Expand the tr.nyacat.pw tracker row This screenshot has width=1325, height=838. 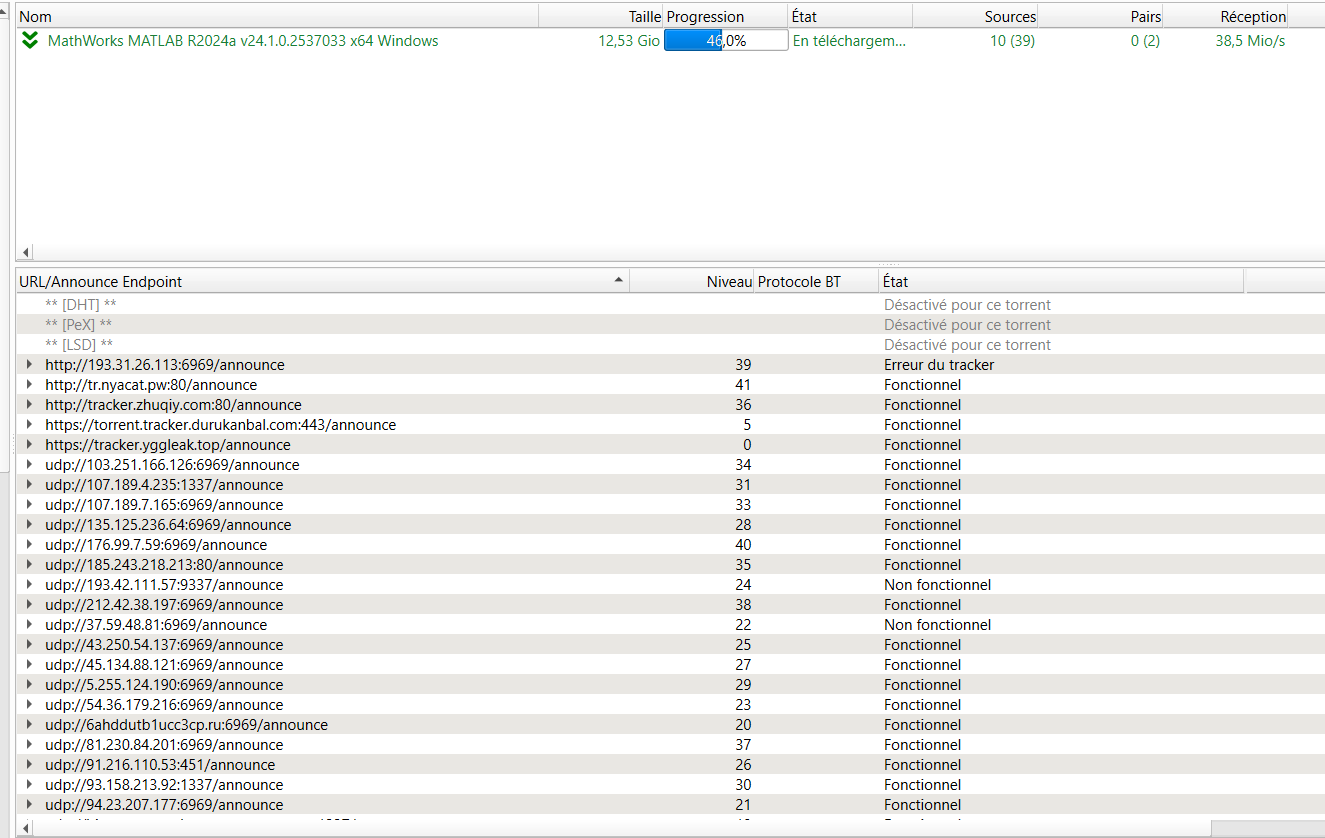pos(29,385)
